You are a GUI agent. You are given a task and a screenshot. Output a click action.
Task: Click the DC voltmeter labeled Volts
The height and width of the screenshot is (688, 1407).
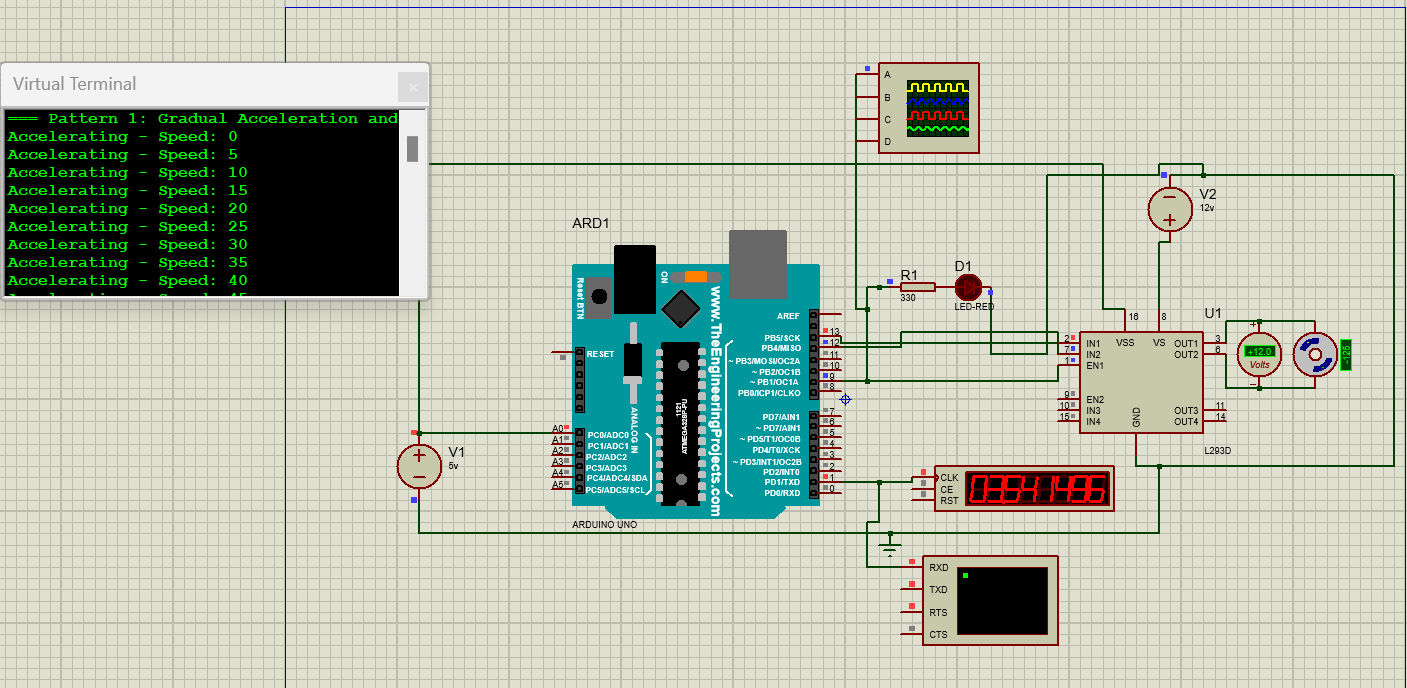(x=1260, y=354)
